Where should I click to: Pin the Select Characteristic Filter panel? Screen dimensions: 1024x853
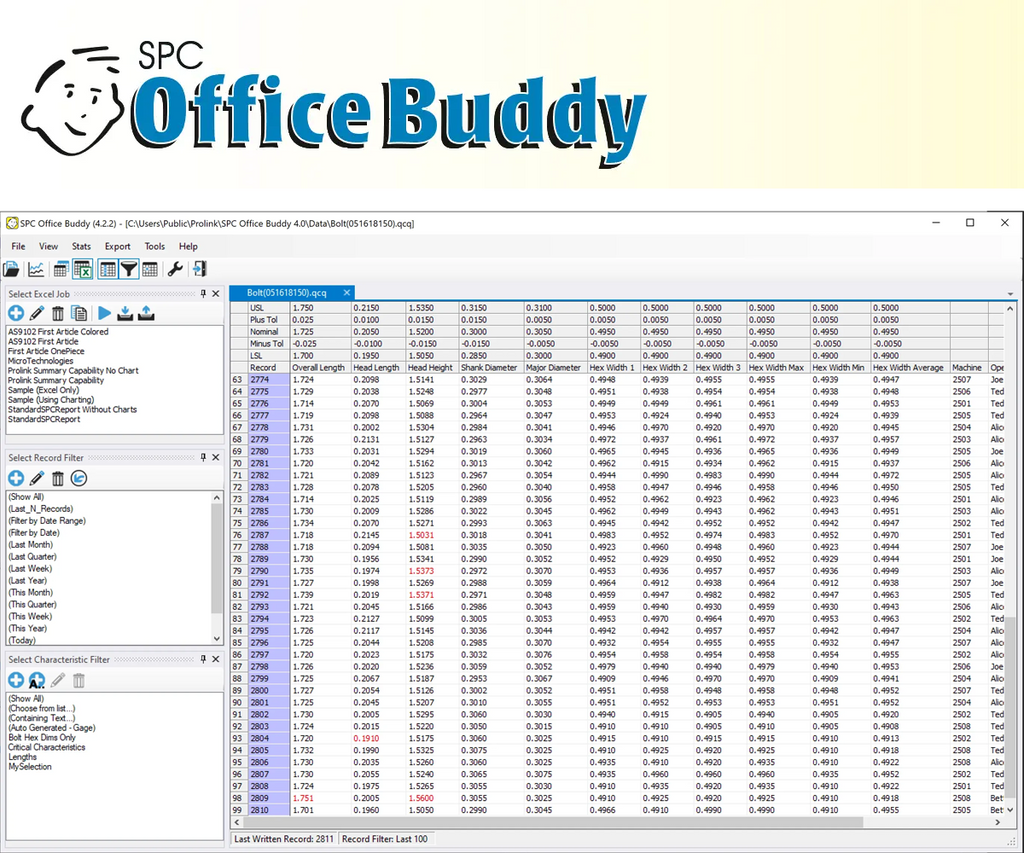click(203, 659)
